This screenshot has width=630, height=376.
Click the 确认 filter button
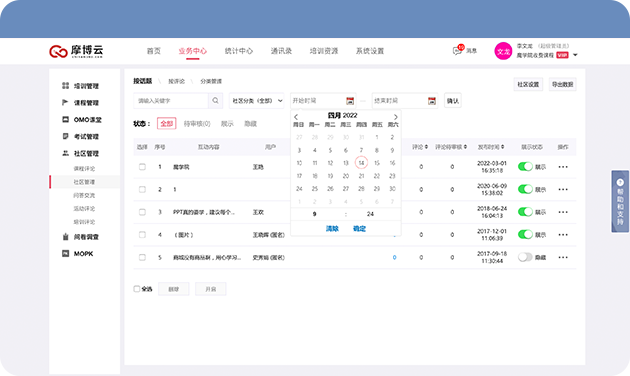pyautogui.click(x=453, y=101)
